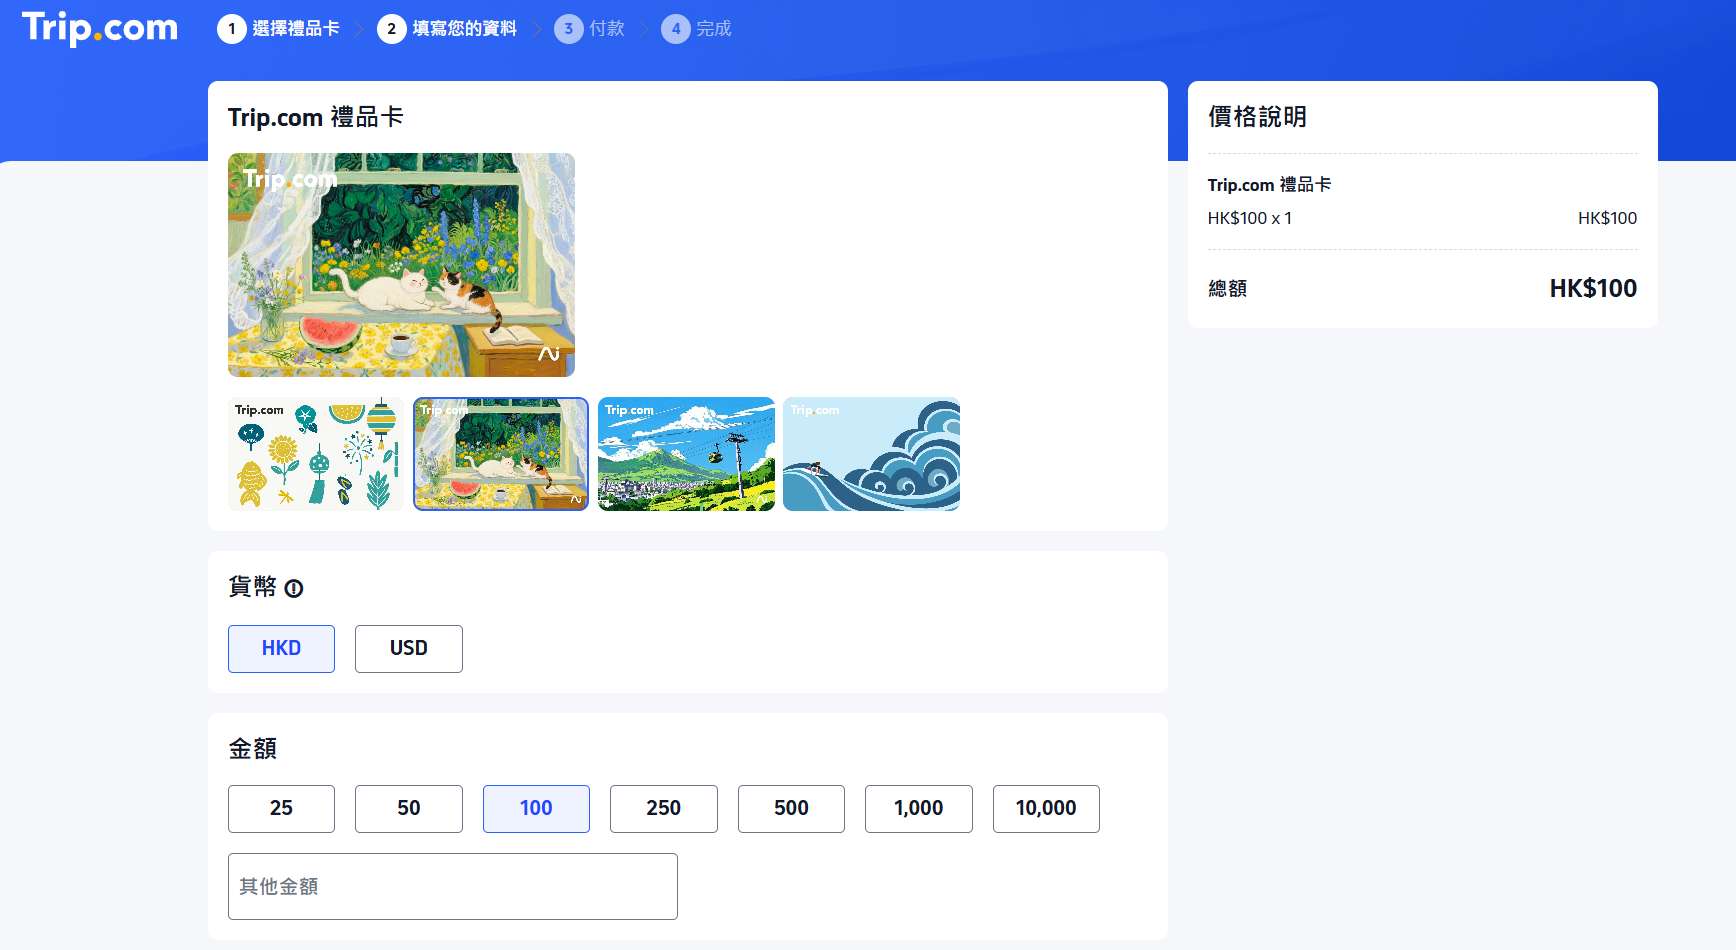Click the step 3 付款 circle icon
This screenshot has width=1736, height=950.
569,29
